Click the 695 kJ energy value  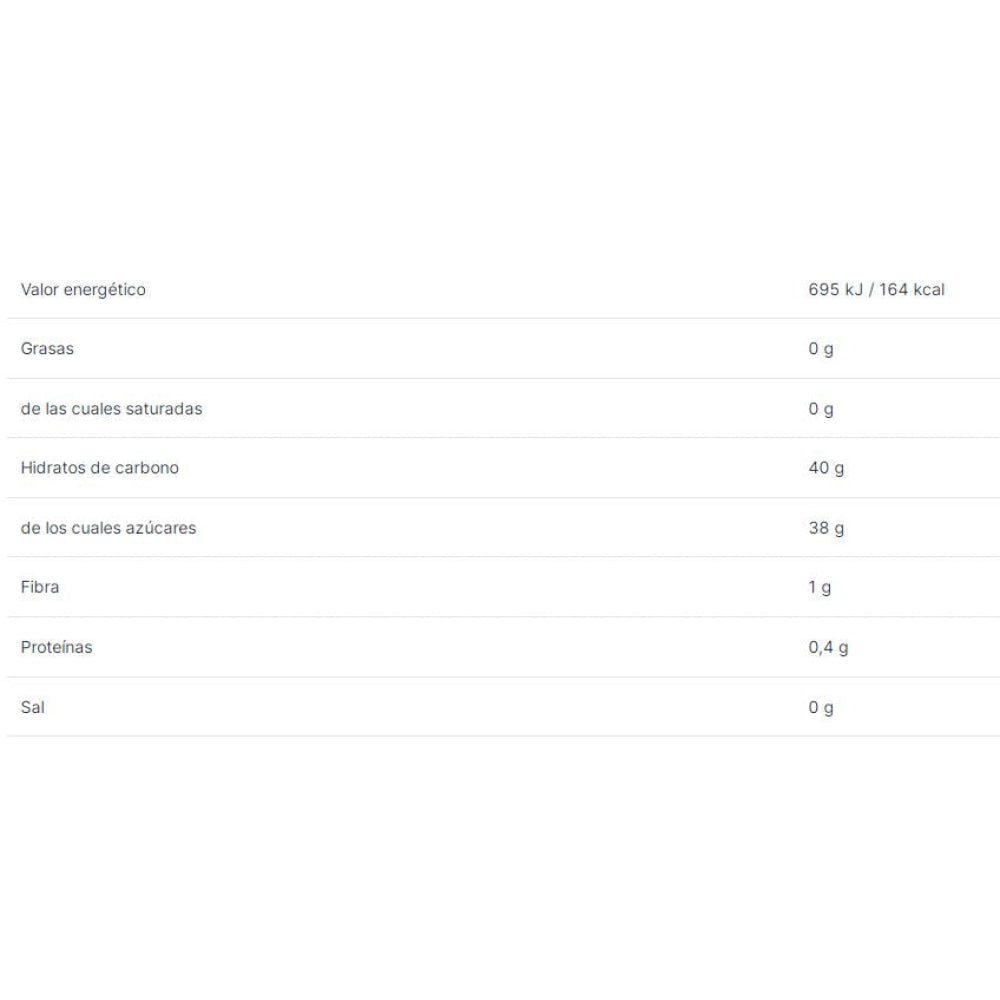tap(835, 290)
